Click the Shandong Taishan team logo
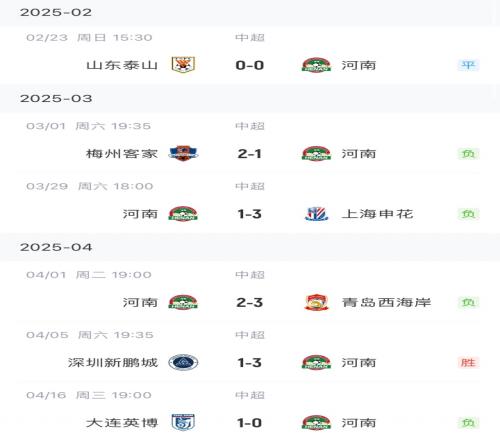 [183, 65]
